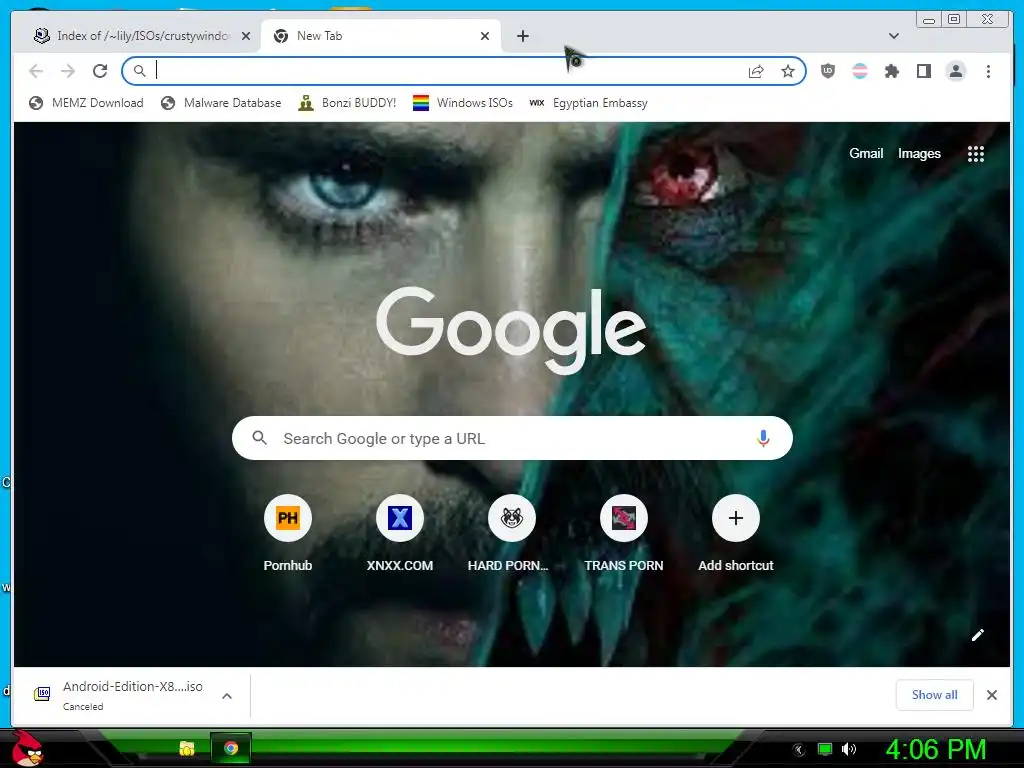1024x768 pixels.
Task: Go back with the back arrow
Action: [36, 71]
